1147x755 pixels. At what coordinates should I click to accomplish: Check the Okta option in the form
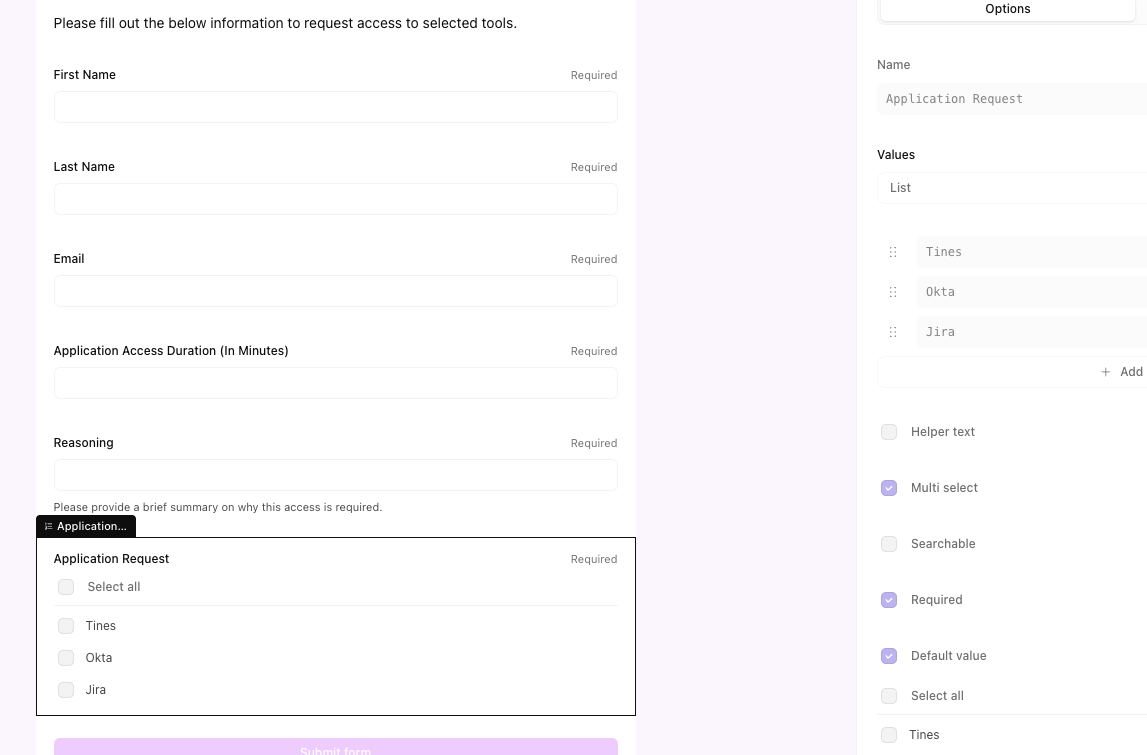(66, 658)
